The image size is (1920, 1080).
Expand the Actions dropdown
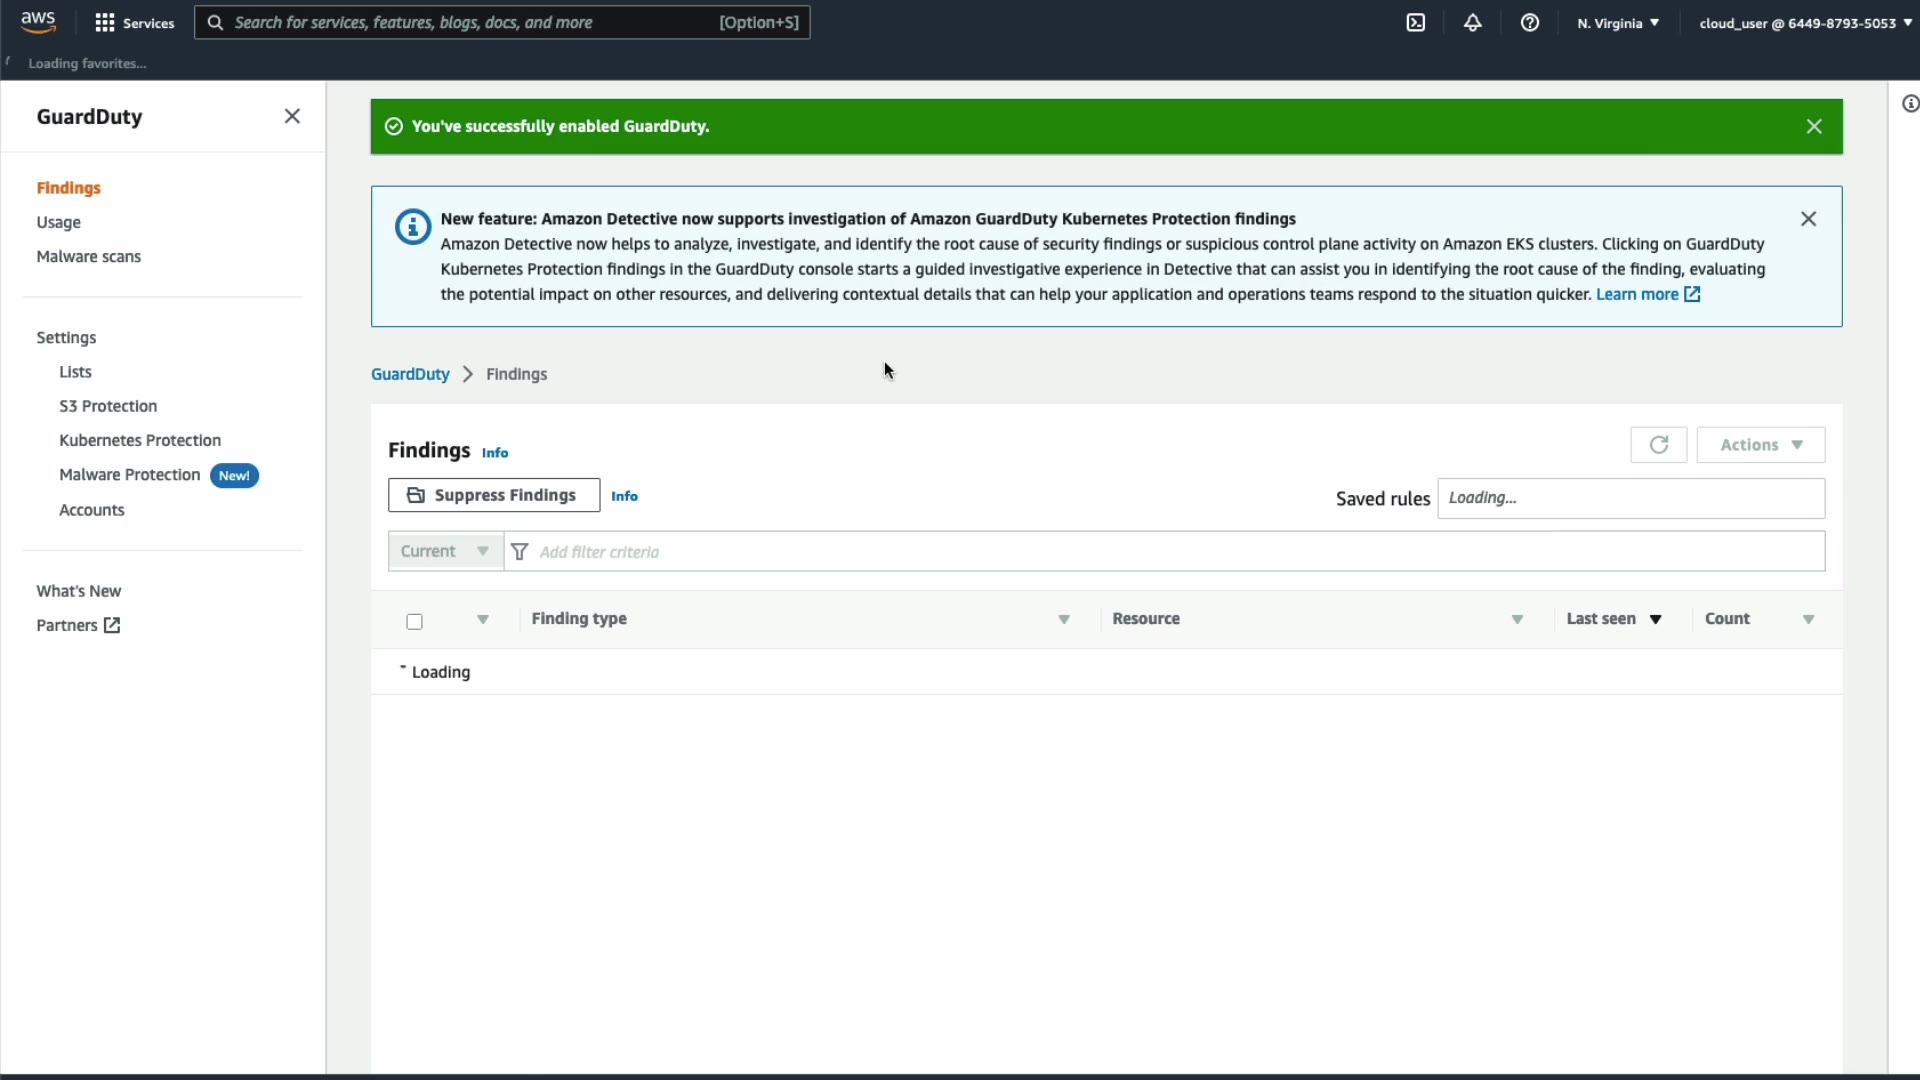click(x=1760, y=445)
